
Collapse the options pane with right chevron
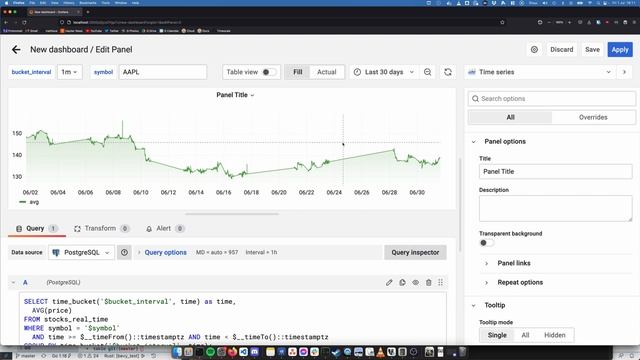click(624, 72)
